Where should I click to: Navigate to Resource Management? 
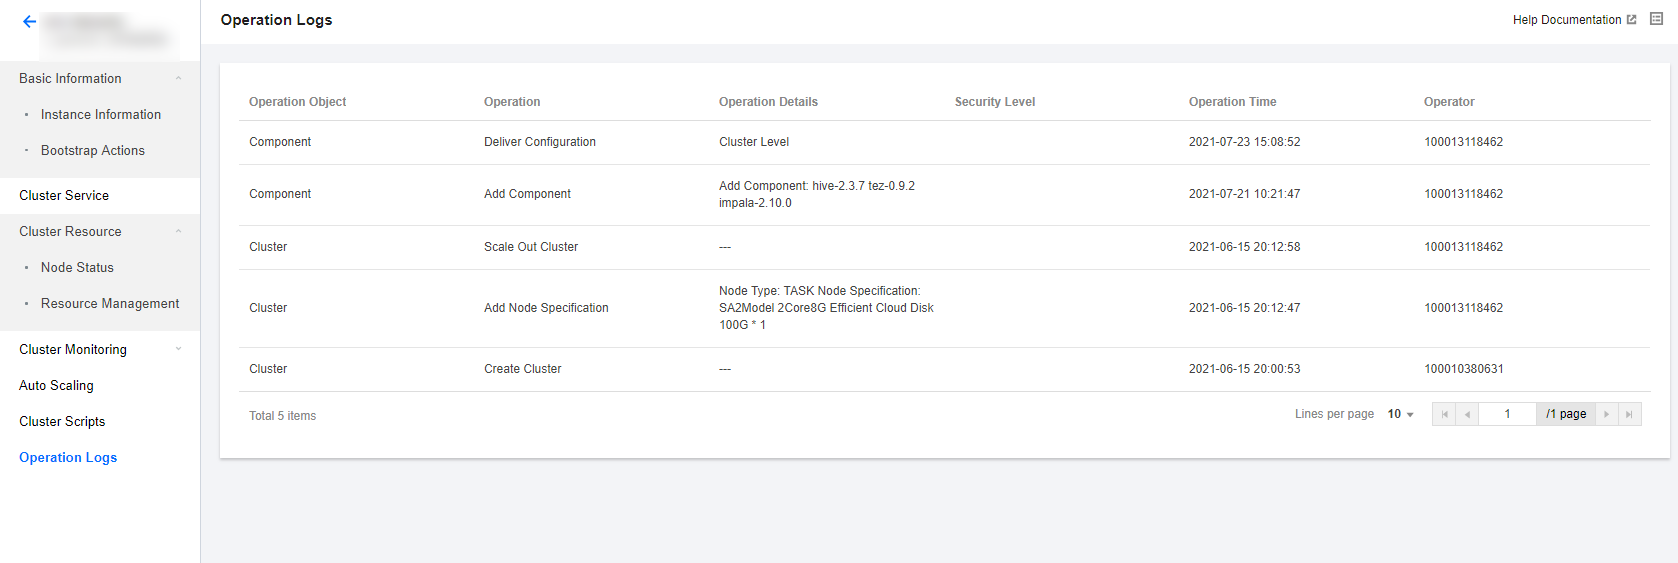(110, 304)
